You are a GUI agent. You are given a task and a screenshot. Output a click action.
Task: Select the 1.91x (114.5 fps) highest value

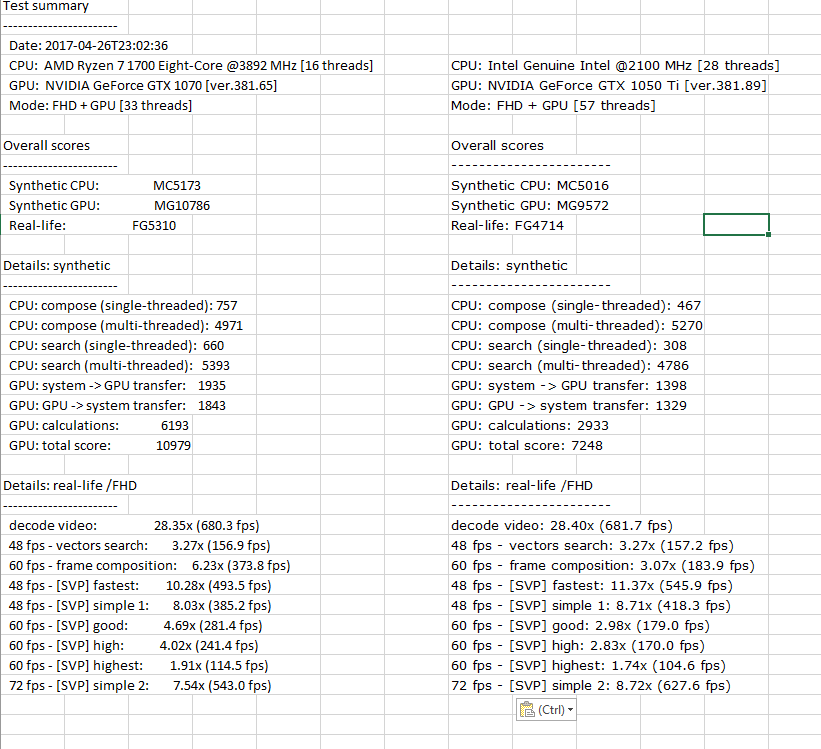(x=219, y=666)
